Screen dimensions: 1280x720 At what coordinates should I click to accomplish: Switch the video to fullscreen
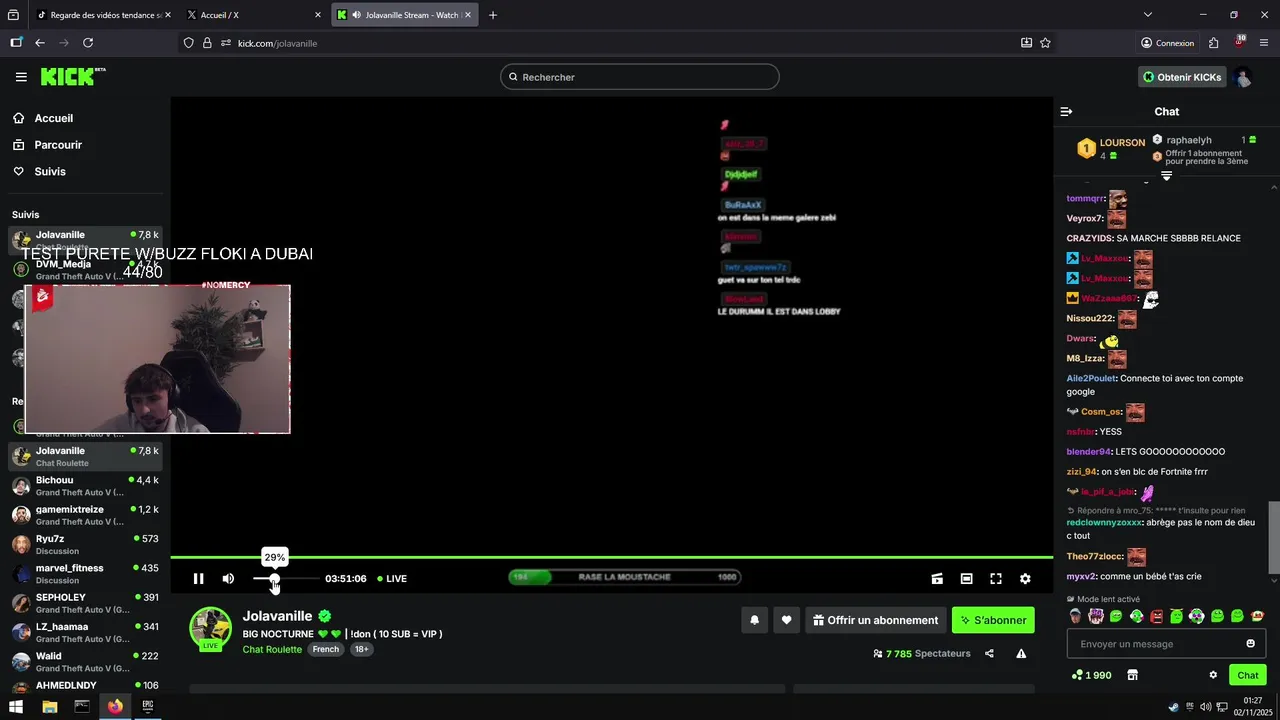click(x=996, y=578)
